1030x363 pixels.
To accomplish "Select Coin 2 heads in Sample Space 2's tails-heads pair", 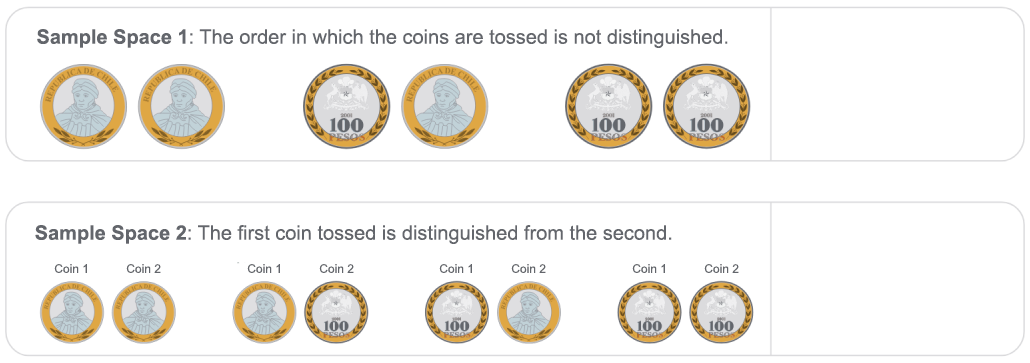I will tap(529, 312).
